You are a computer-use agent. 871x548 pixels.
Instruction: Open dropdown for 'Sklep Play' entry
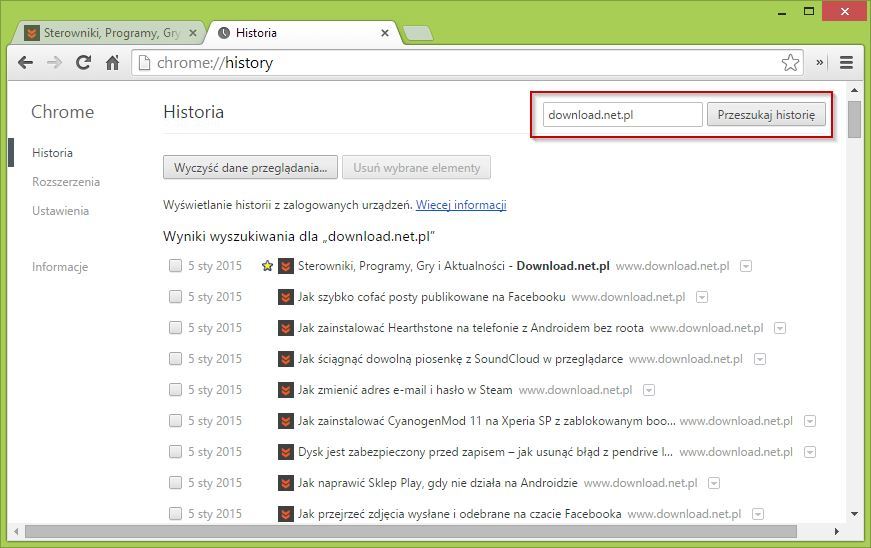(714, 484)
